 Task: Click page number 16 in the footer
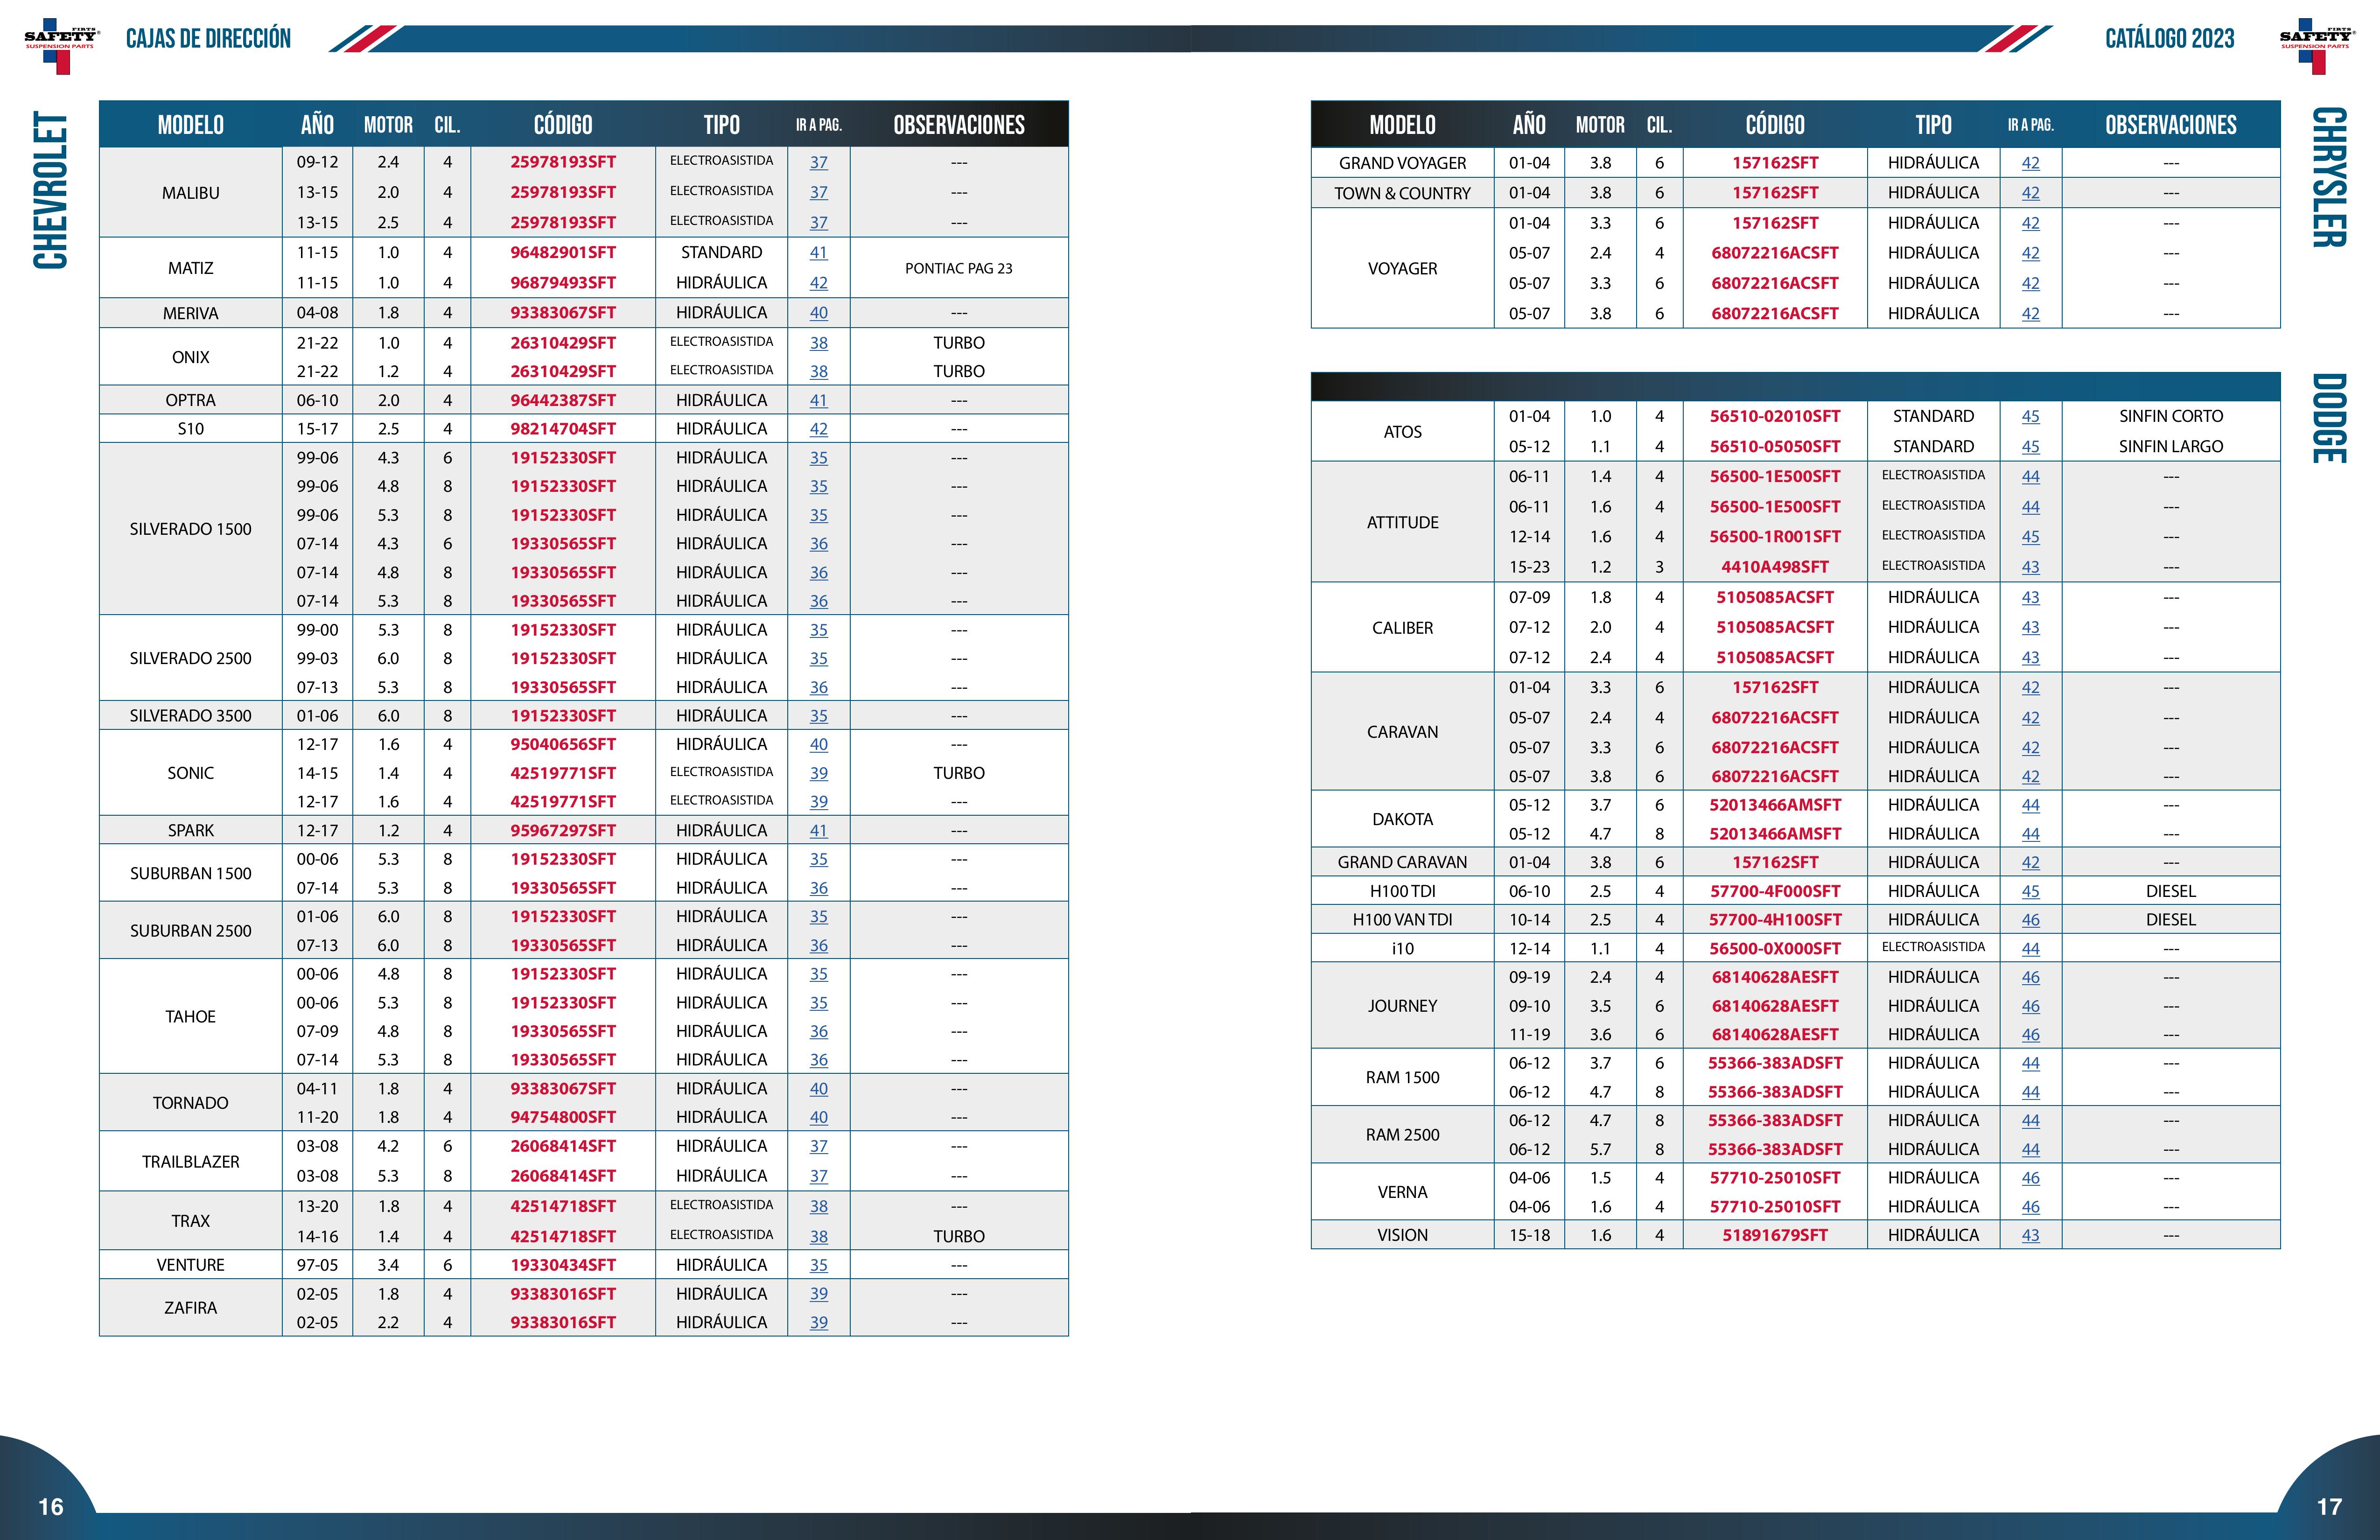pyautogui.click(x=50, y=1507)
